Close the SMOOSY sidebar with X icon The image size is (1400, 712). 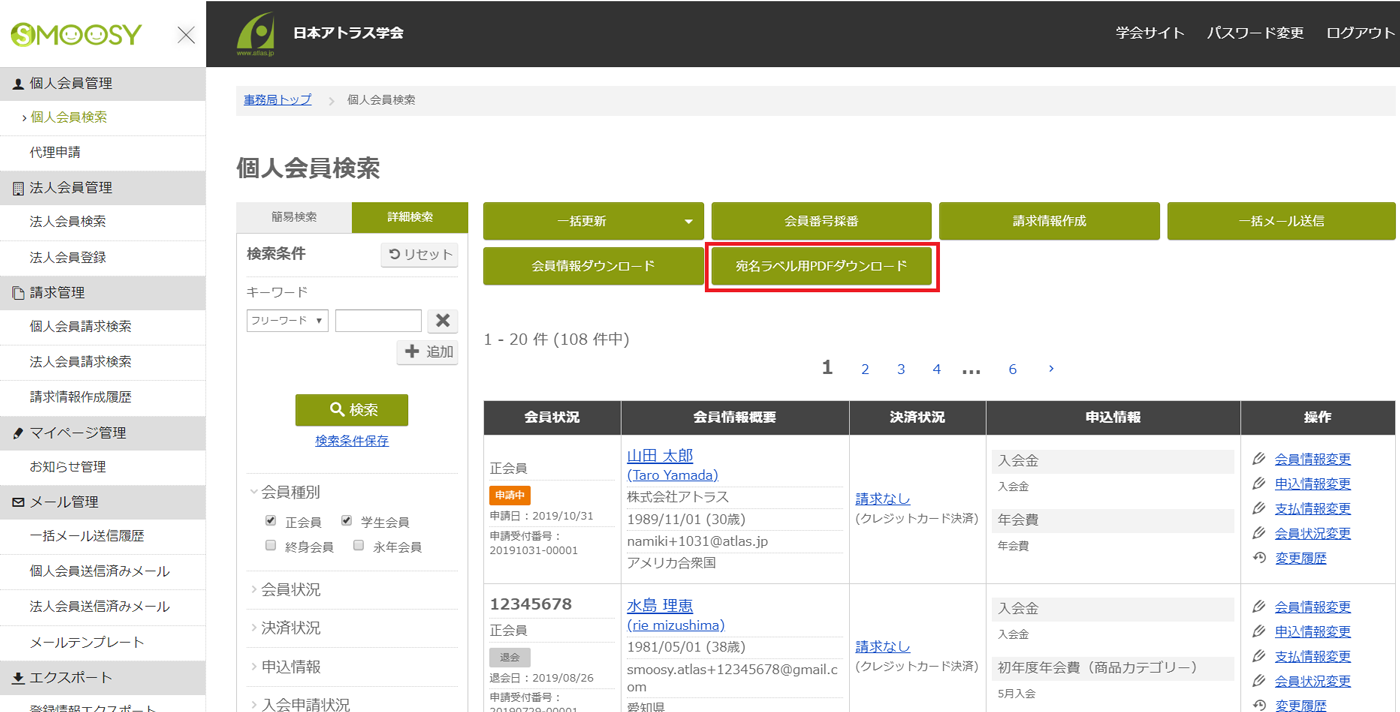point(186,35)
